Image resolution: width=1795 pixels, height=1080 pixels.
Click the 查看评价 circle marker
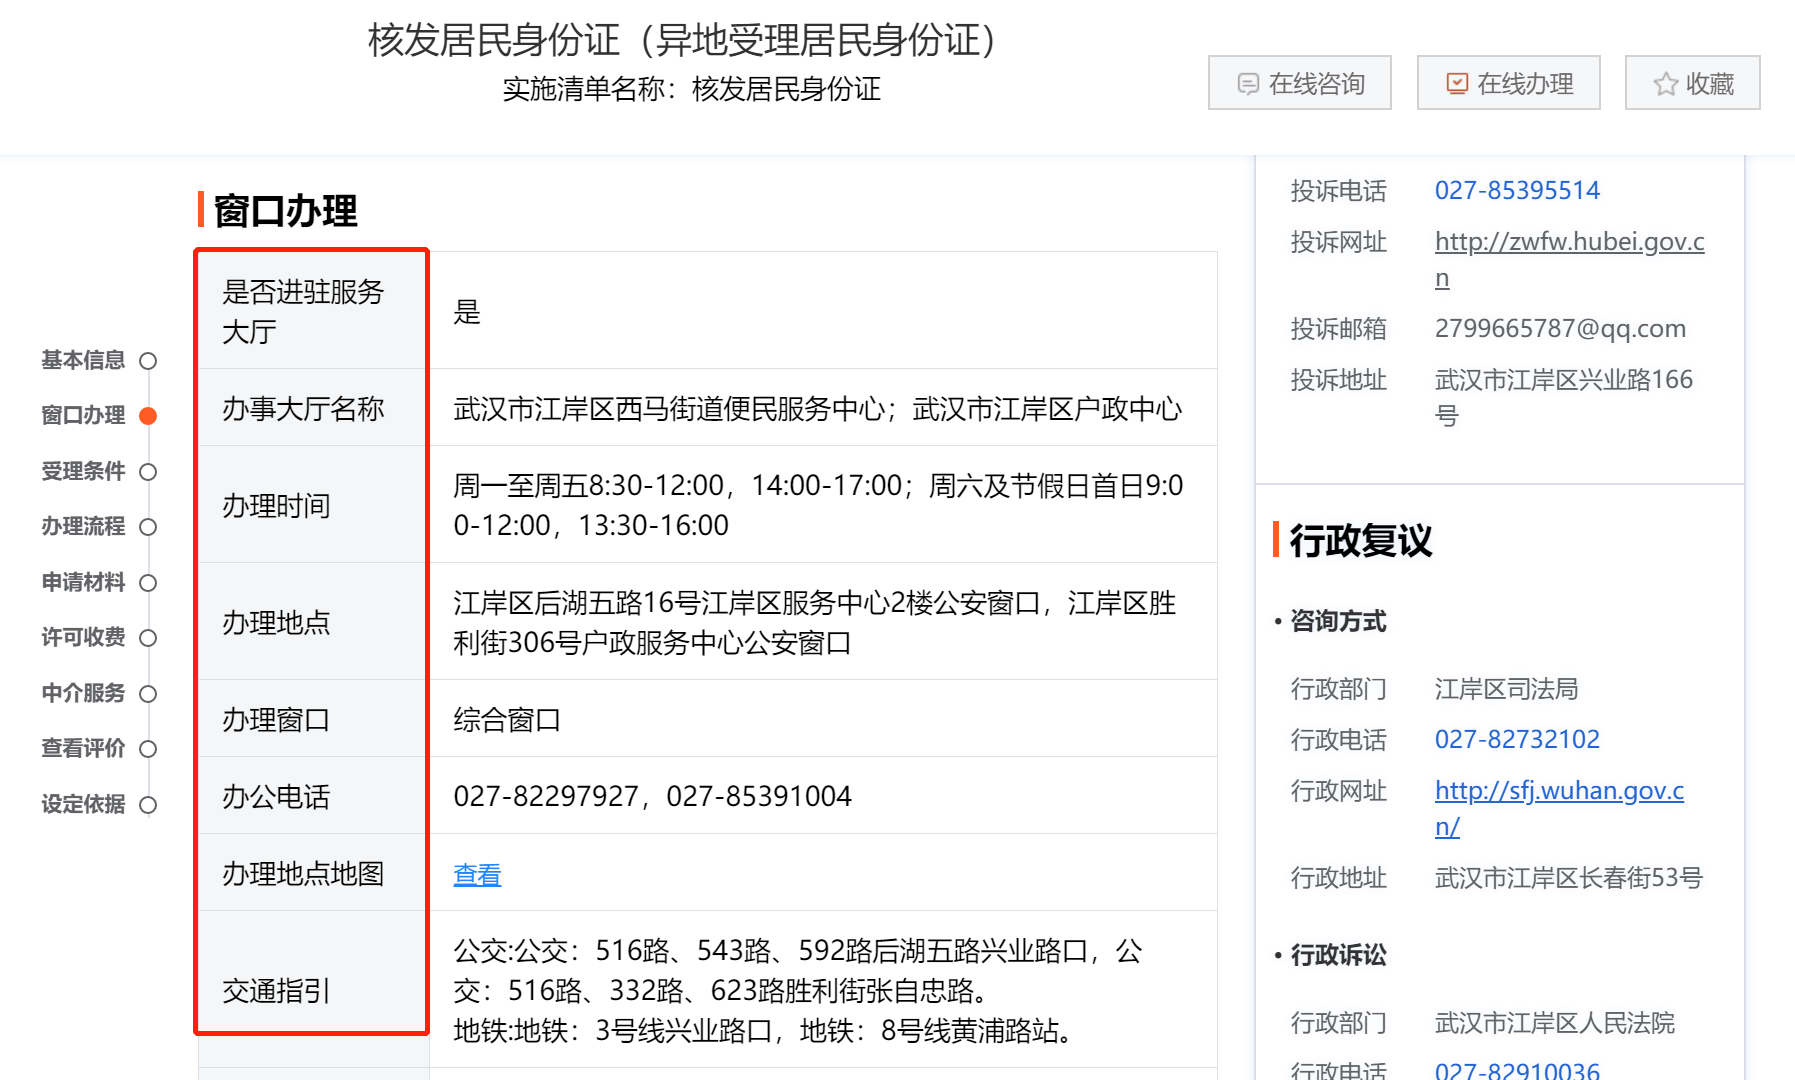[x=148, y=749]
